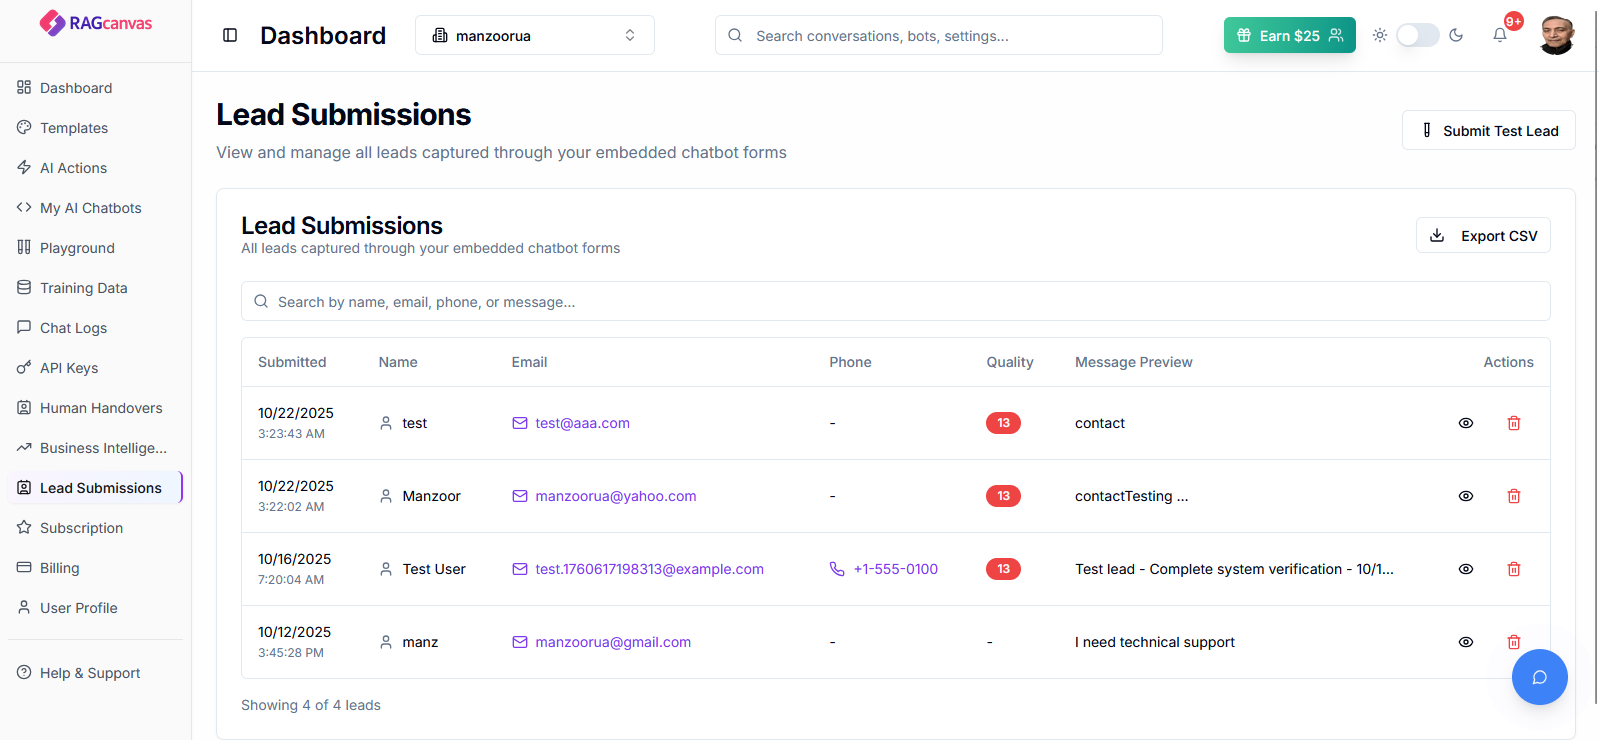Focus the lead search by name field
This screenshot has height=740, width=1599.
tap(895, 302)
